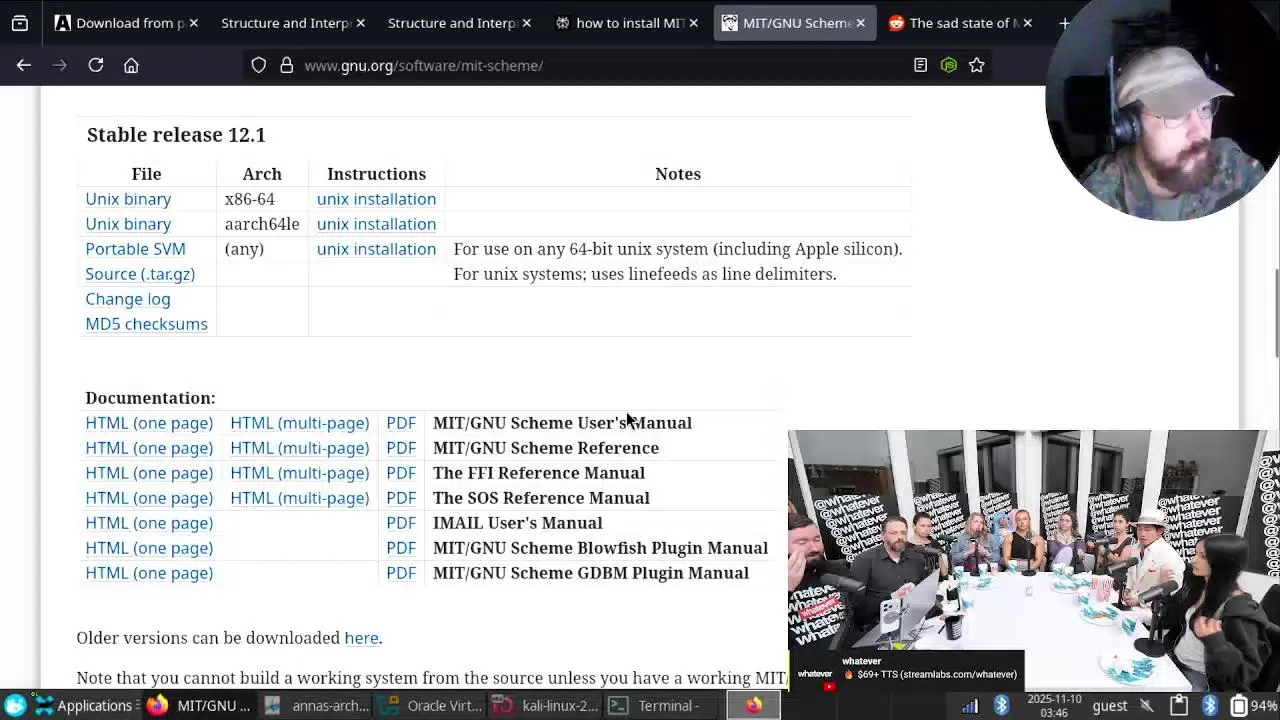
Task: Close the 'how to install MIT' tab
Action: coord(693,23)
